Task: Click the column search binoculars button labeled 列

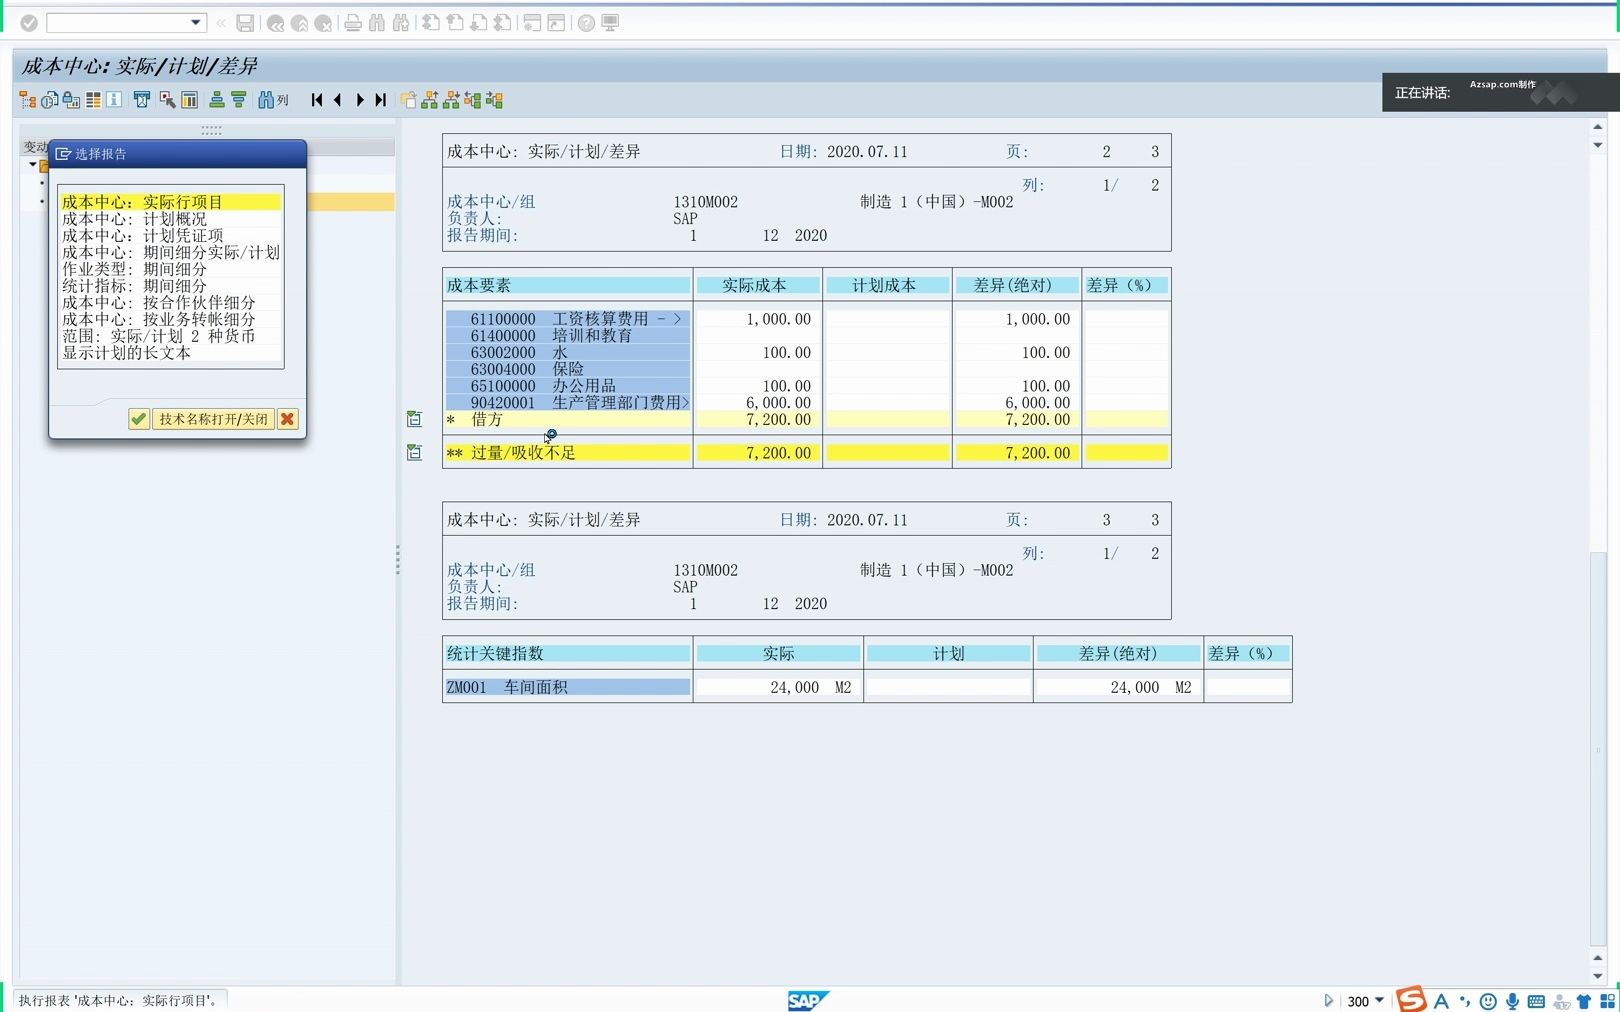Action: point(273,100)
